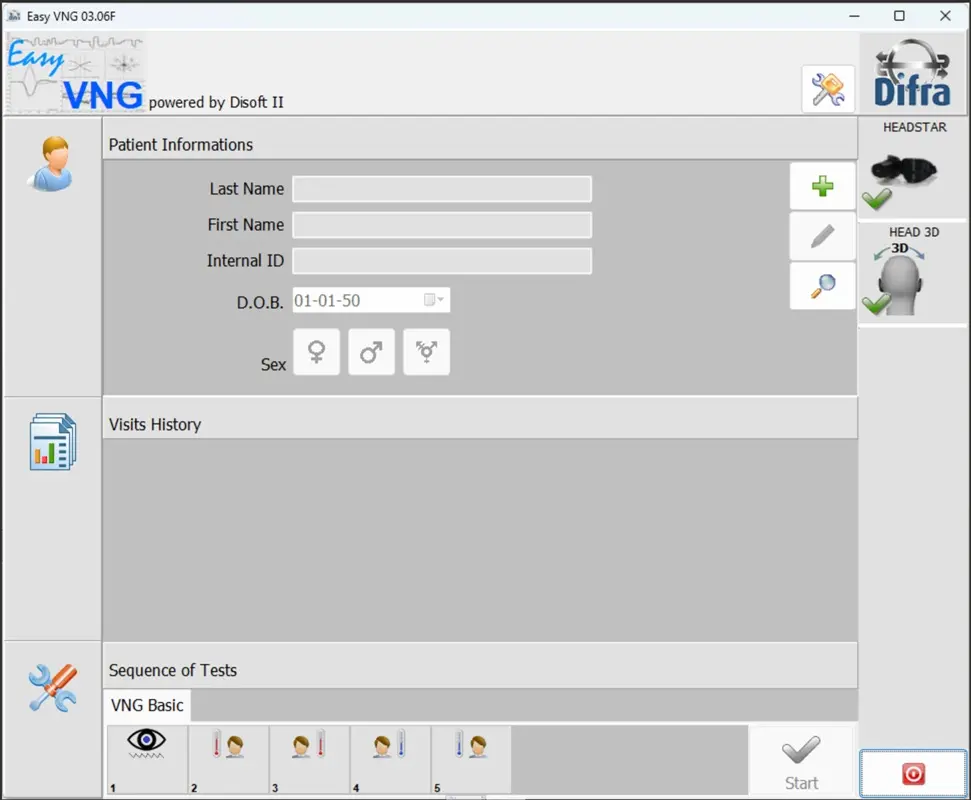This screenshot has width=971, height=800.
Task: Edit the selected patient record
Action: point(822,236)
